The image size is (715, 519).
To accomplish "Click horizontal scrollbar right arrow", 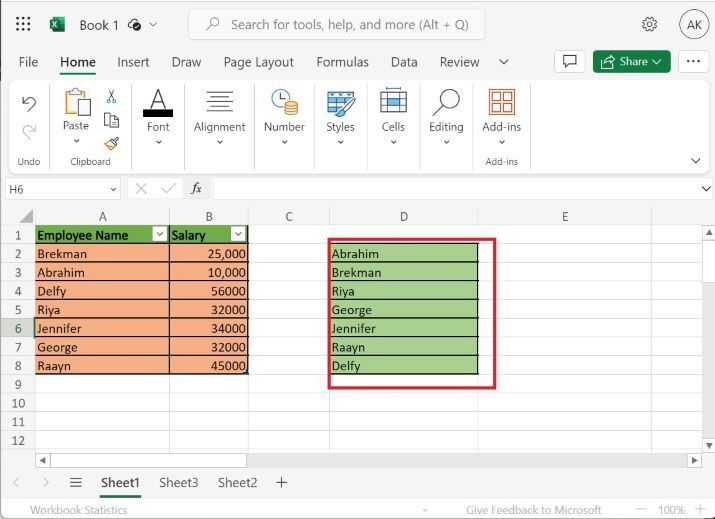I will [694, 460].
